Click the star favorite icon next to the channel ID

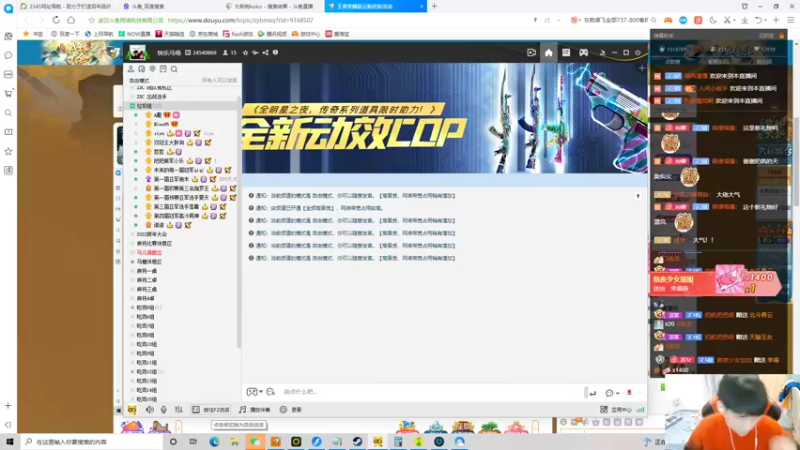245,53
